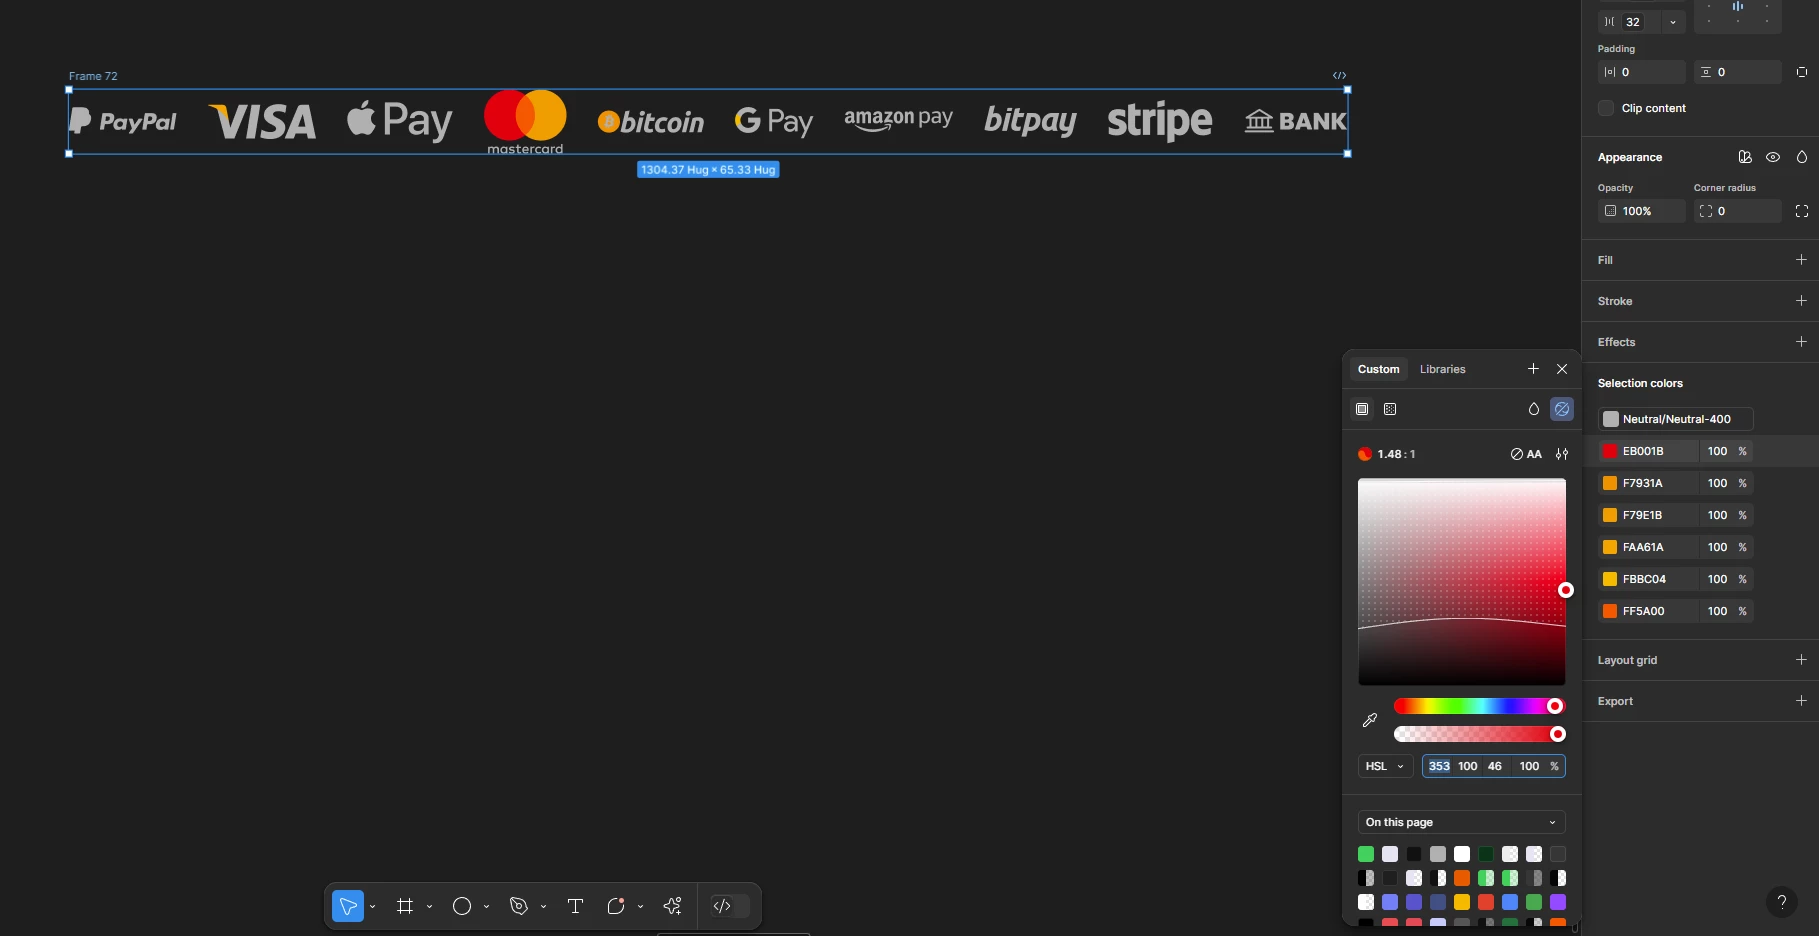Click F79E1B hex color value
Image resolution: width=1819 pixels, height=936 pixels.
point(1642,515)
